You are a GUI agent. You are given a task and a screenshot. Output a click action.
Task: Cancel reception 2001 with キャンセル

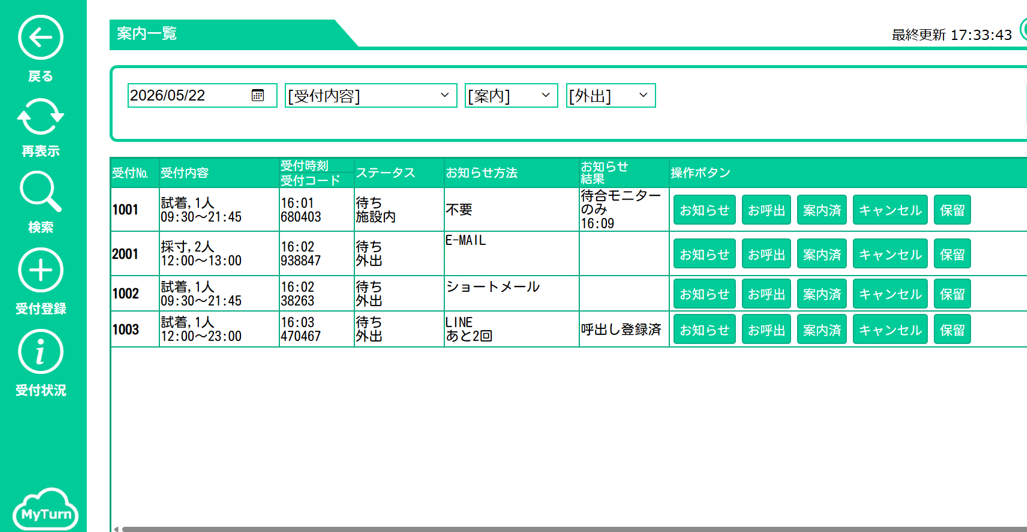point(890,254)
